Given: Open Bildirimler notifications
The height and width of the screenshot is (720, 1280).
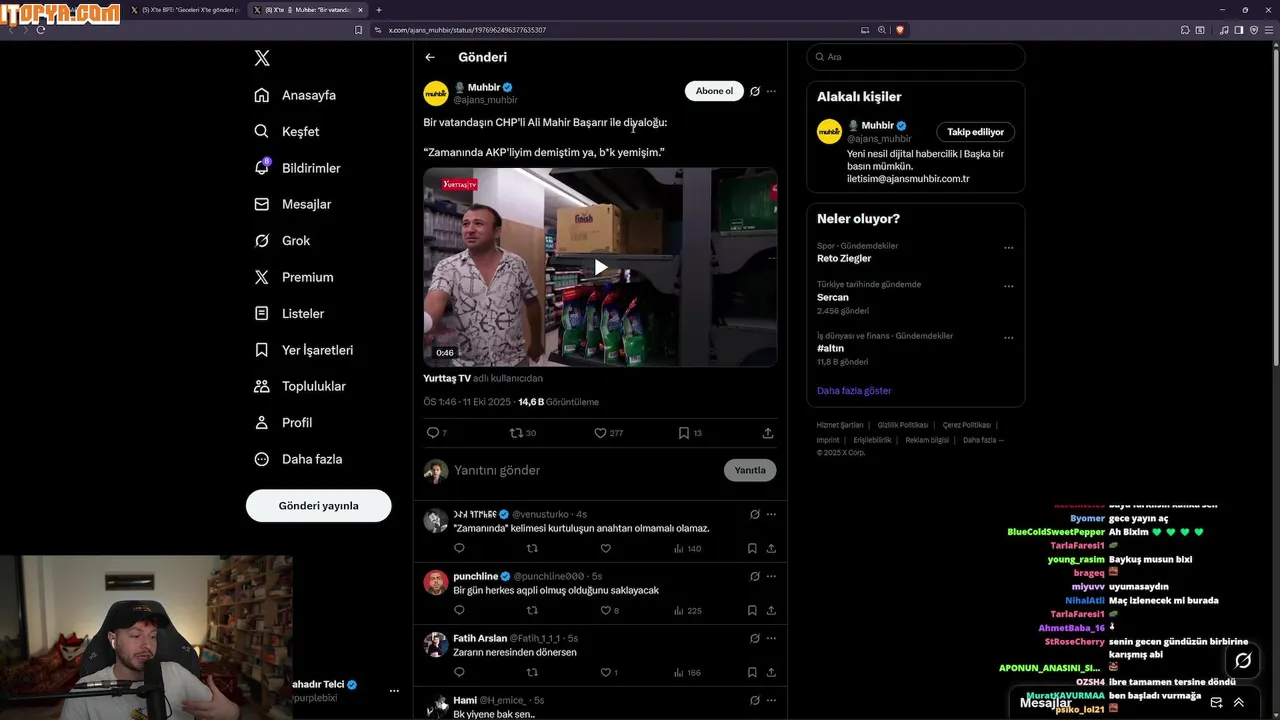Looking at the screenshot, I should coord(297,168).
